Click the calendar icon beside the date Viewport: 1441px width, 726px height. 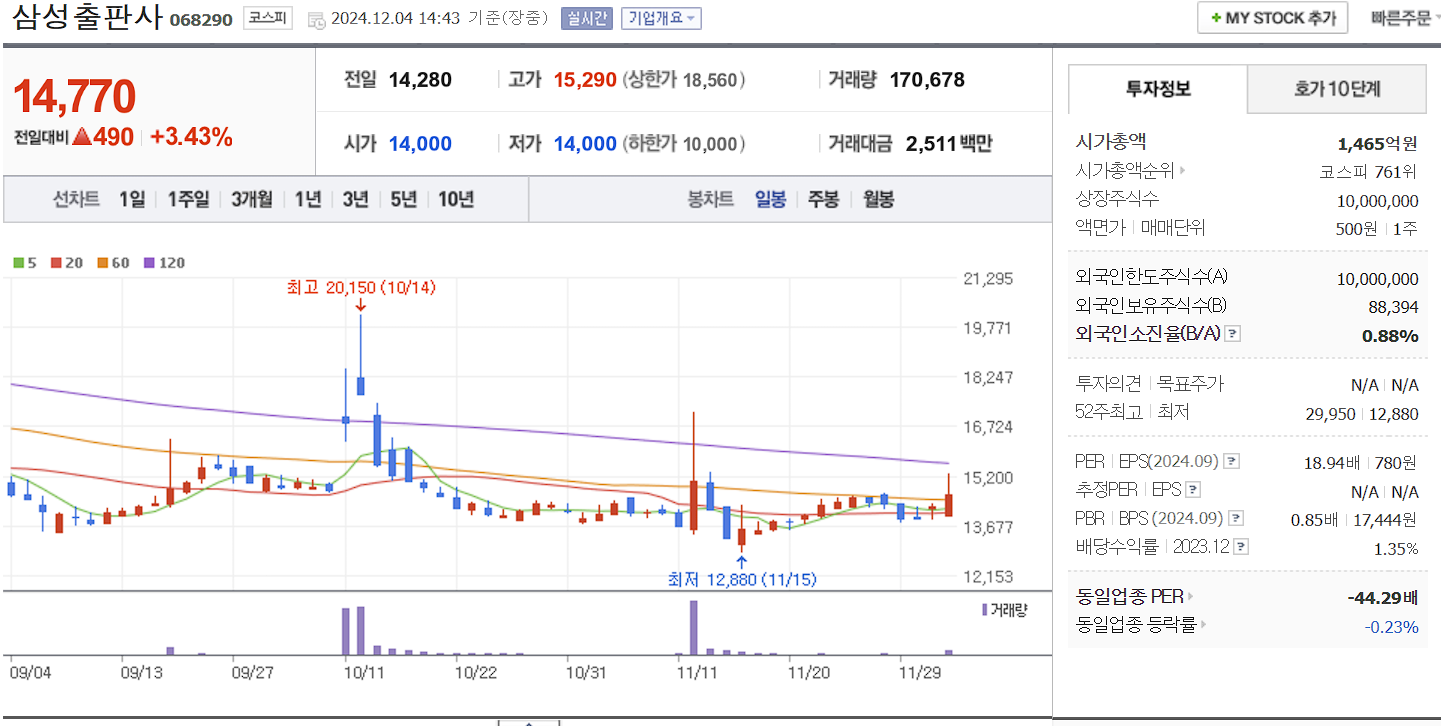316,20
